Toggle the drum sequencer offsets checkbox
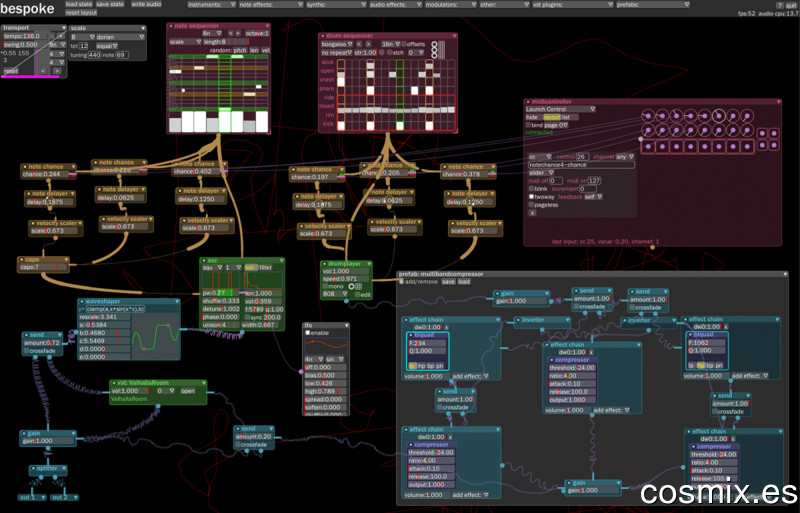The width and height of the screenshot is (800, 513). tap(404, 44)
